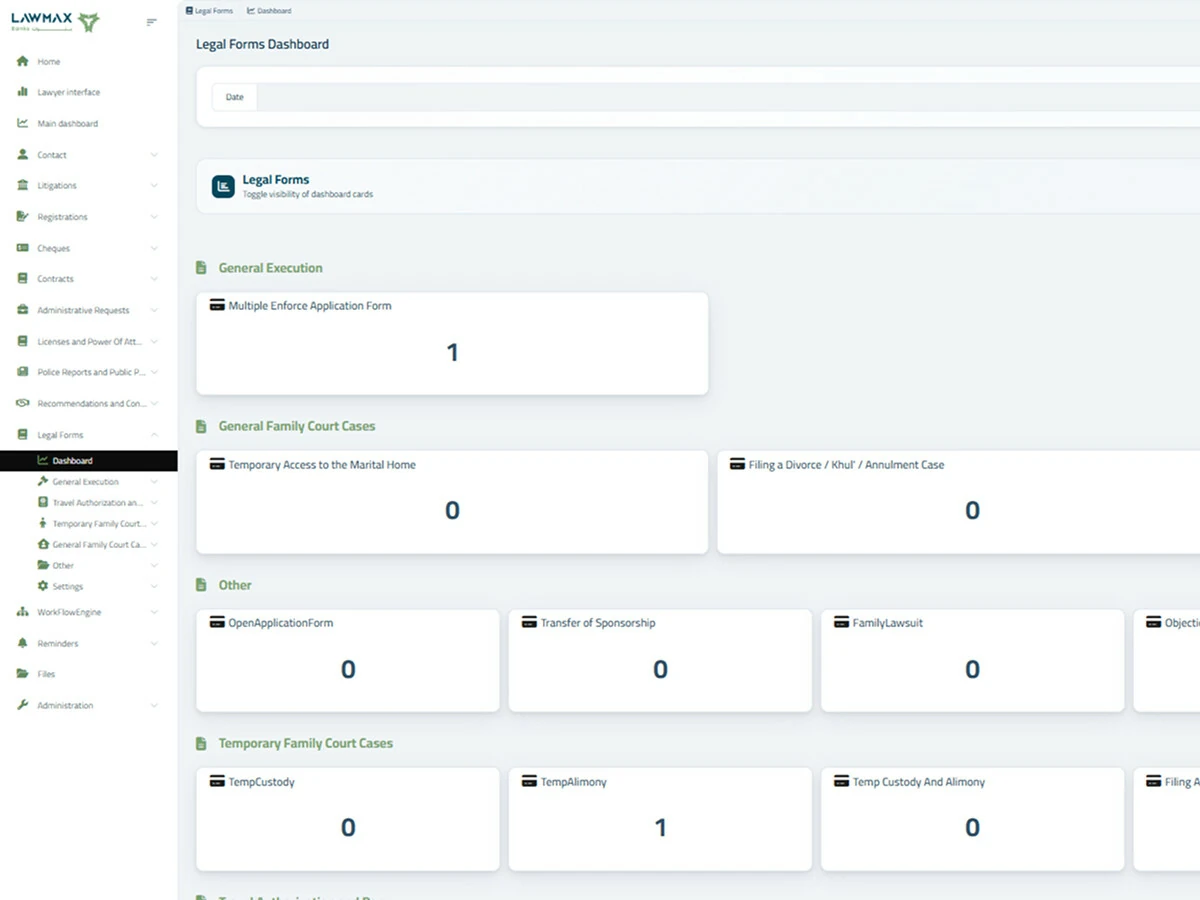Click the General Execution section heading

tap(271, 268)
